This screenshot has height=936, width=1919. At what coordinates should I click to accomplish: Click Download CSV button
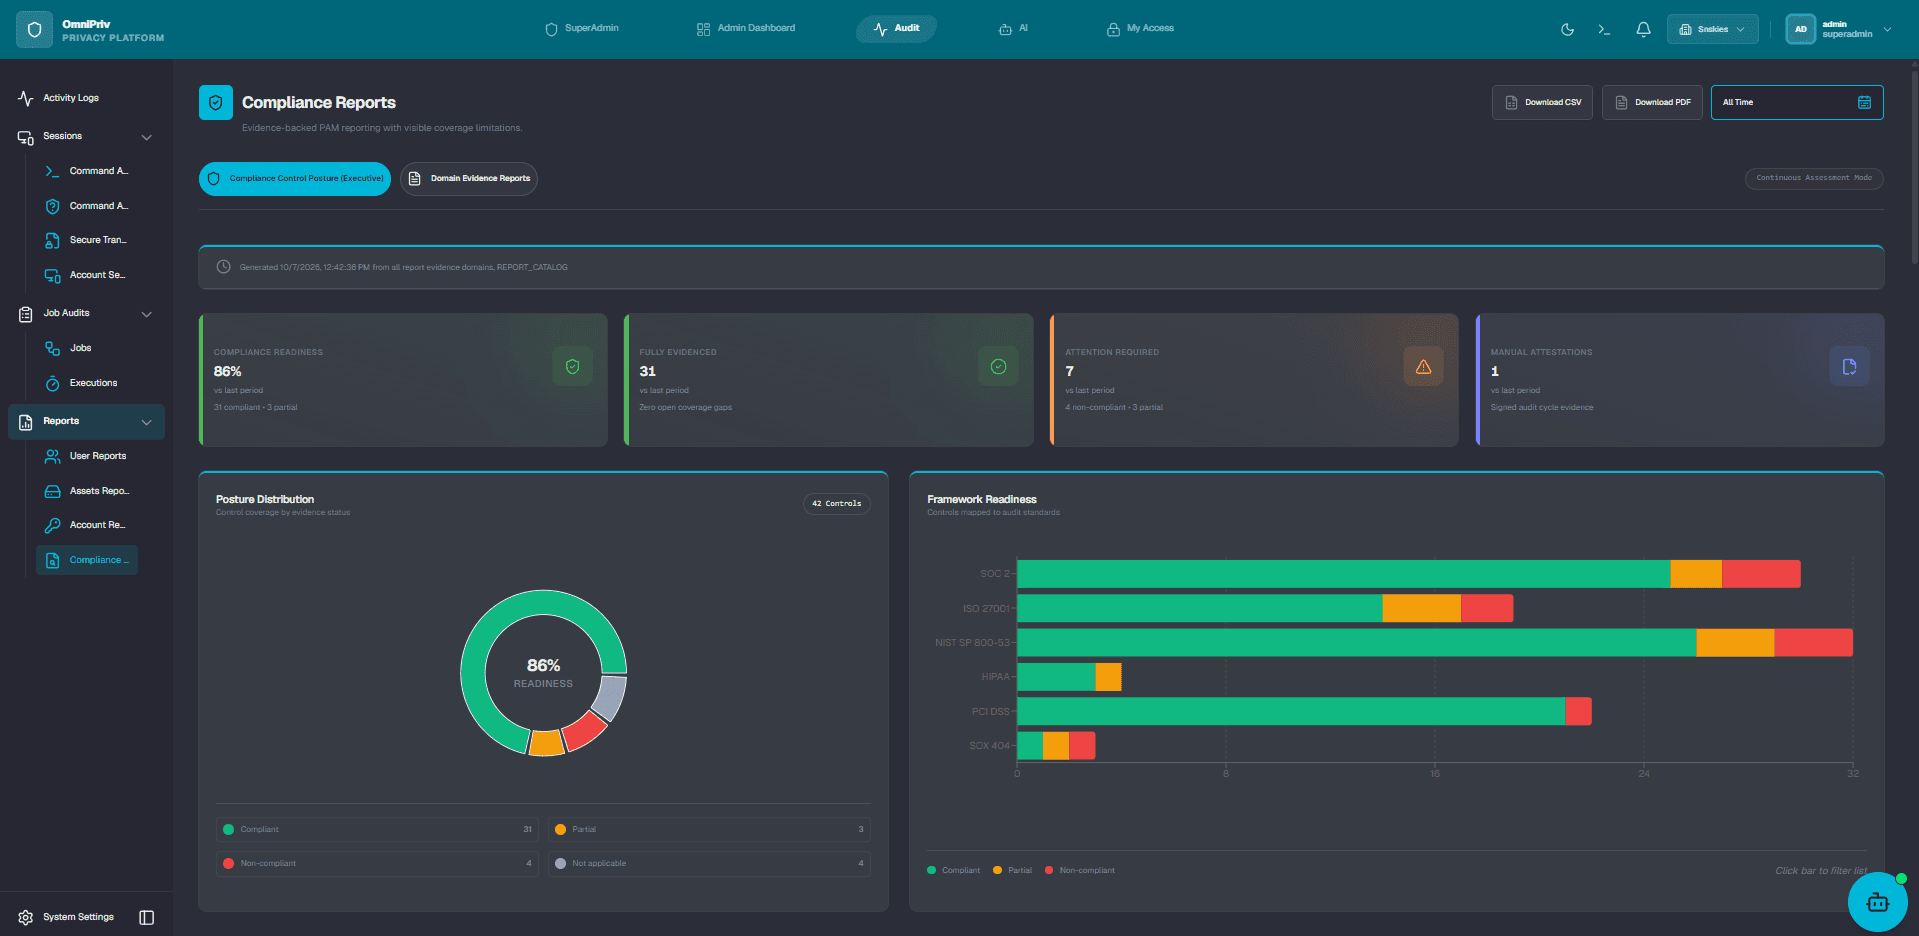coord(1542,102)
